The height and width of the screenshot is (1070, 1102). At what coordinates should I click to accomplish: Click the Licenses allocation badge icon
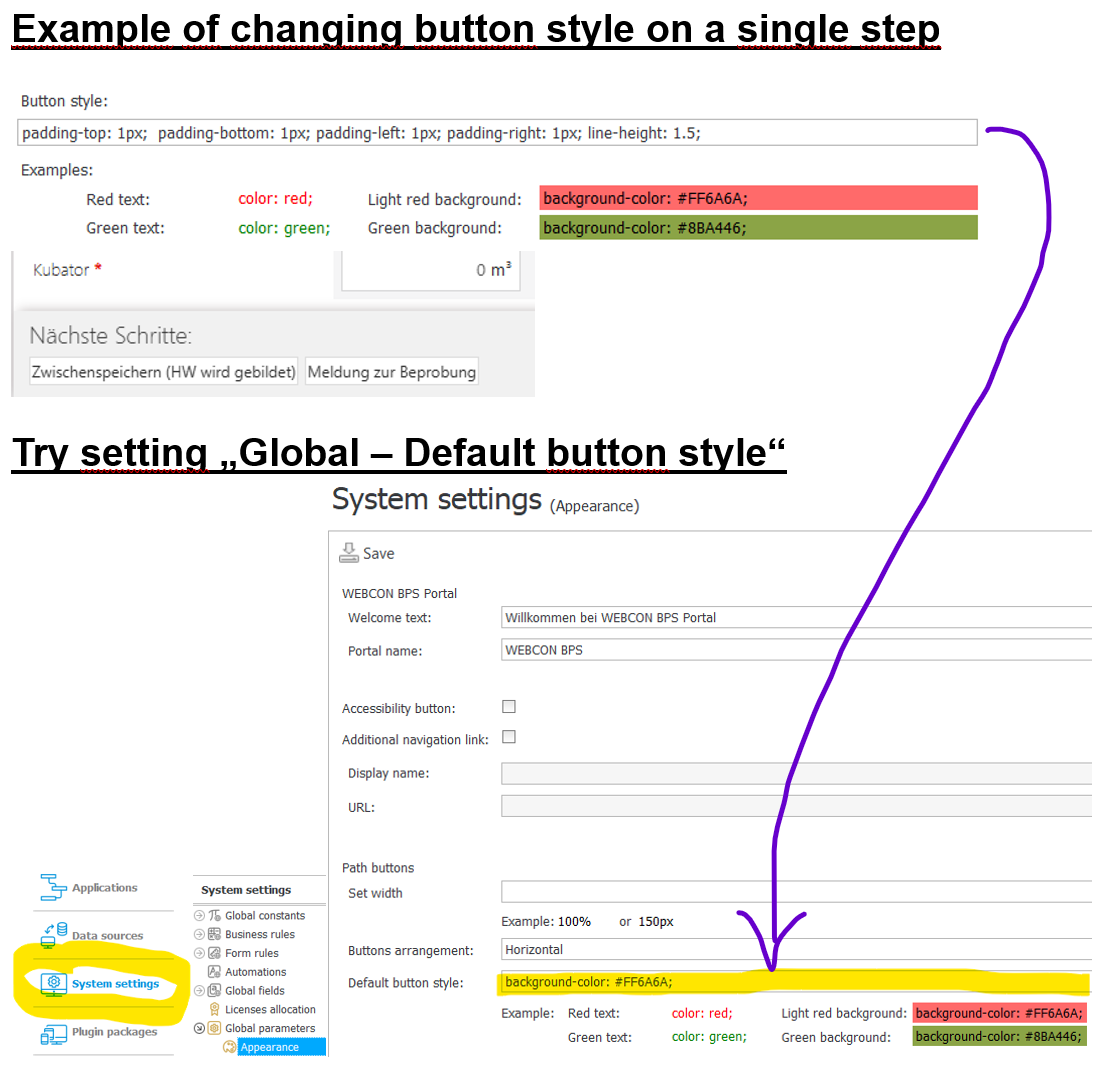click(x=215, y=1010)
